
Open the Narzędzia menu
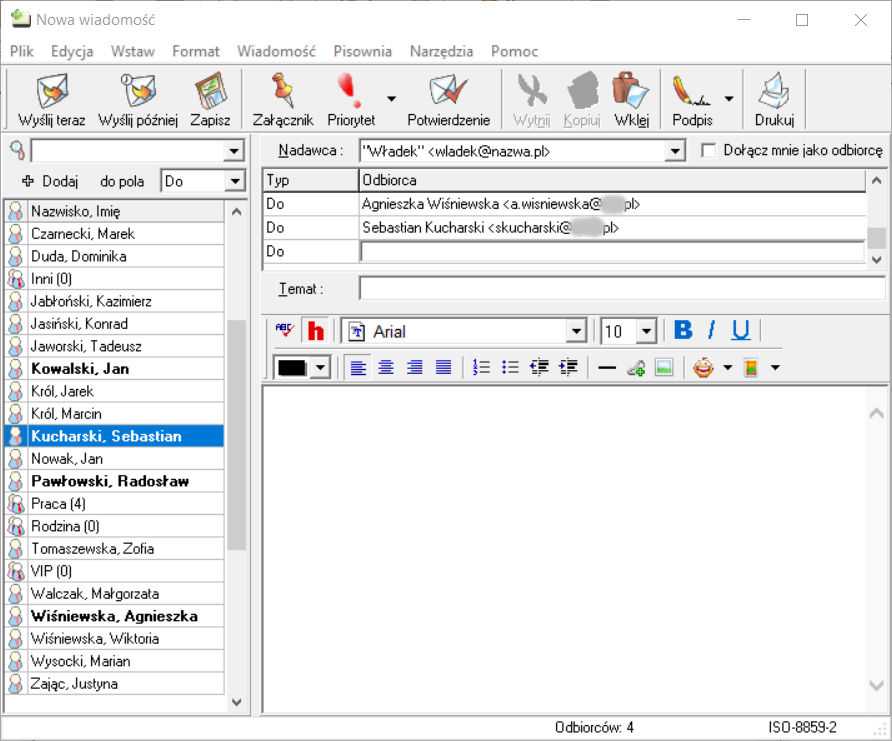pos(441,51)
